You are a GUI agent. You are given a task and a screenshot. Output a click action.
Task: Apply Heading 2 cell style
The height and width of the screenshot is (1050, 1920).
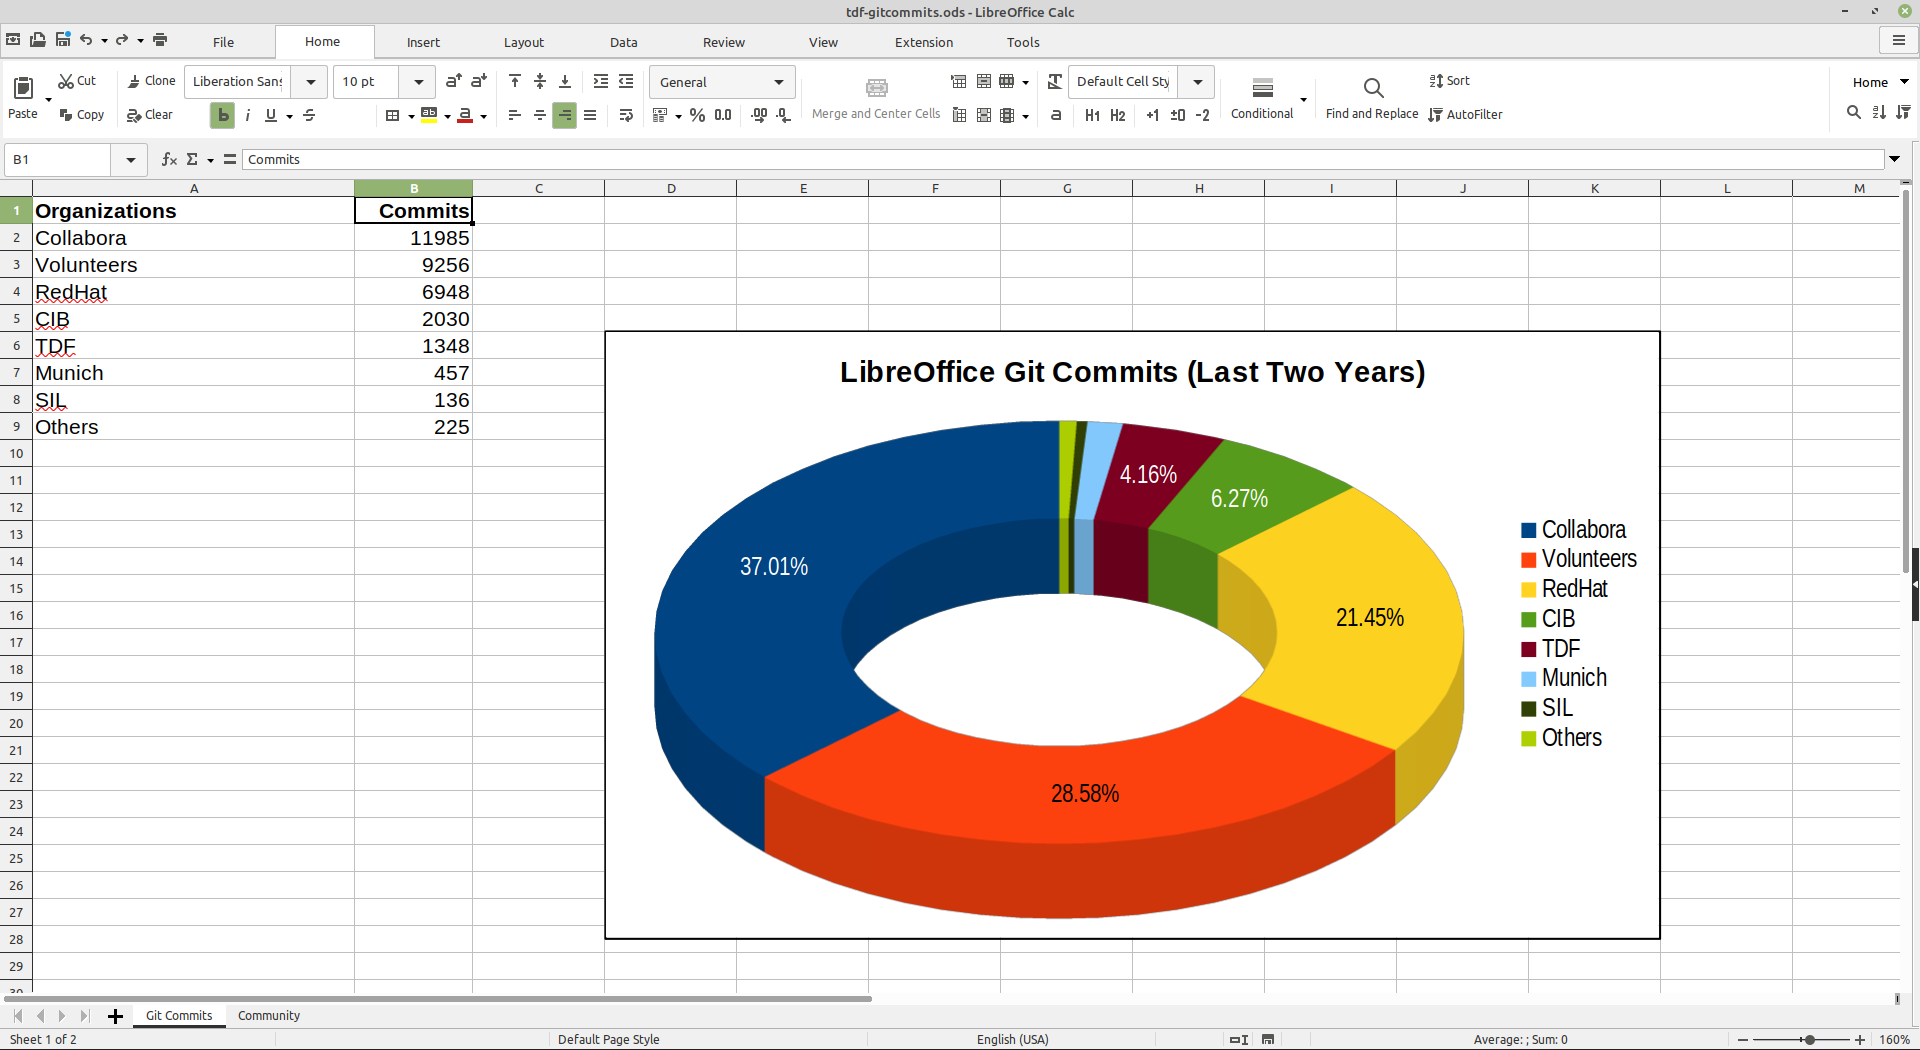click(1118, 115)
